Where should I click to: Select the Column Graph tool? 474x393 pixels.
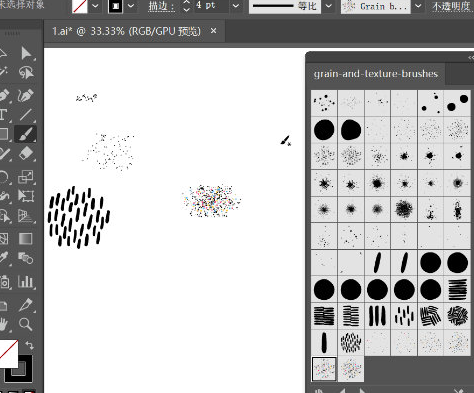pos(26,282)
